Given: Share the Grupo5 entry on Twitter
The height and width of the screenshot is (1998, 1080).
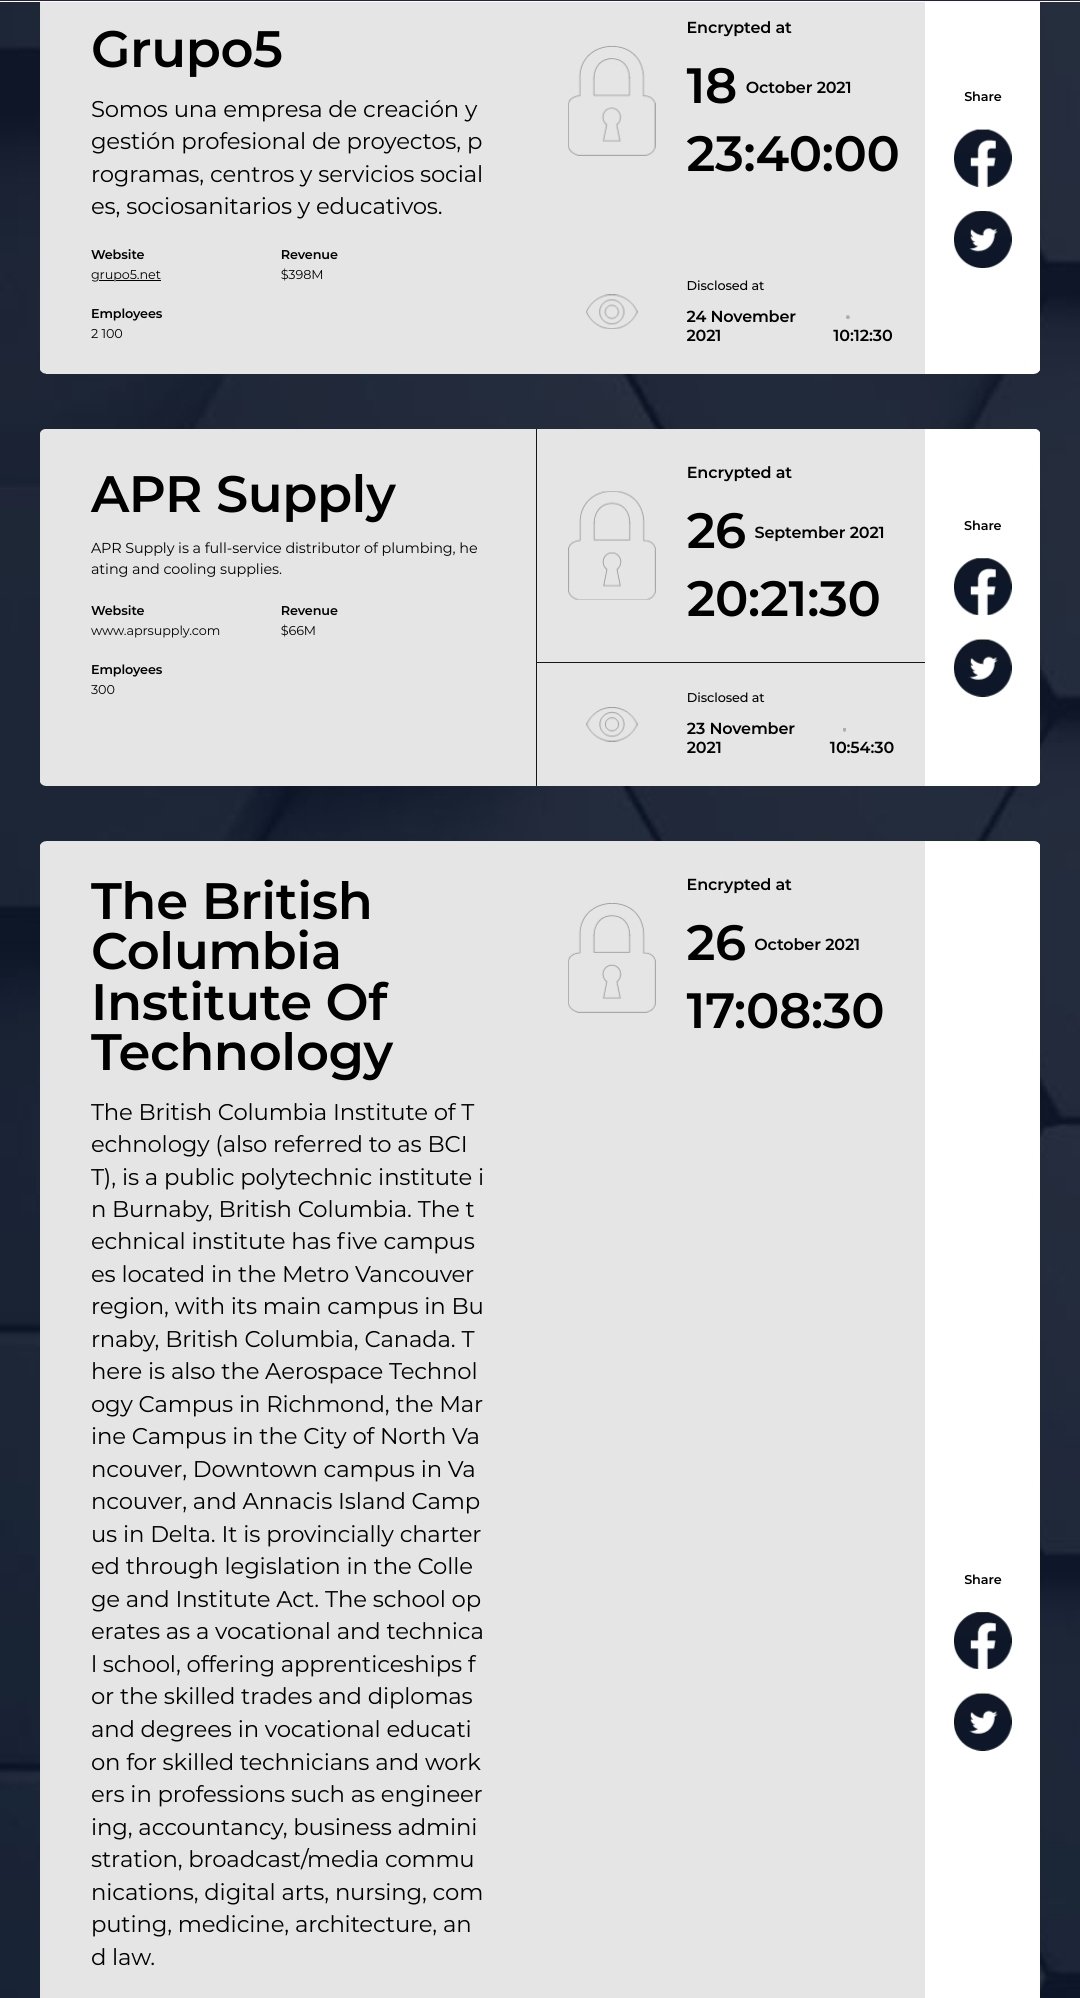Looking at the screenshot, I should coord(982,240).
